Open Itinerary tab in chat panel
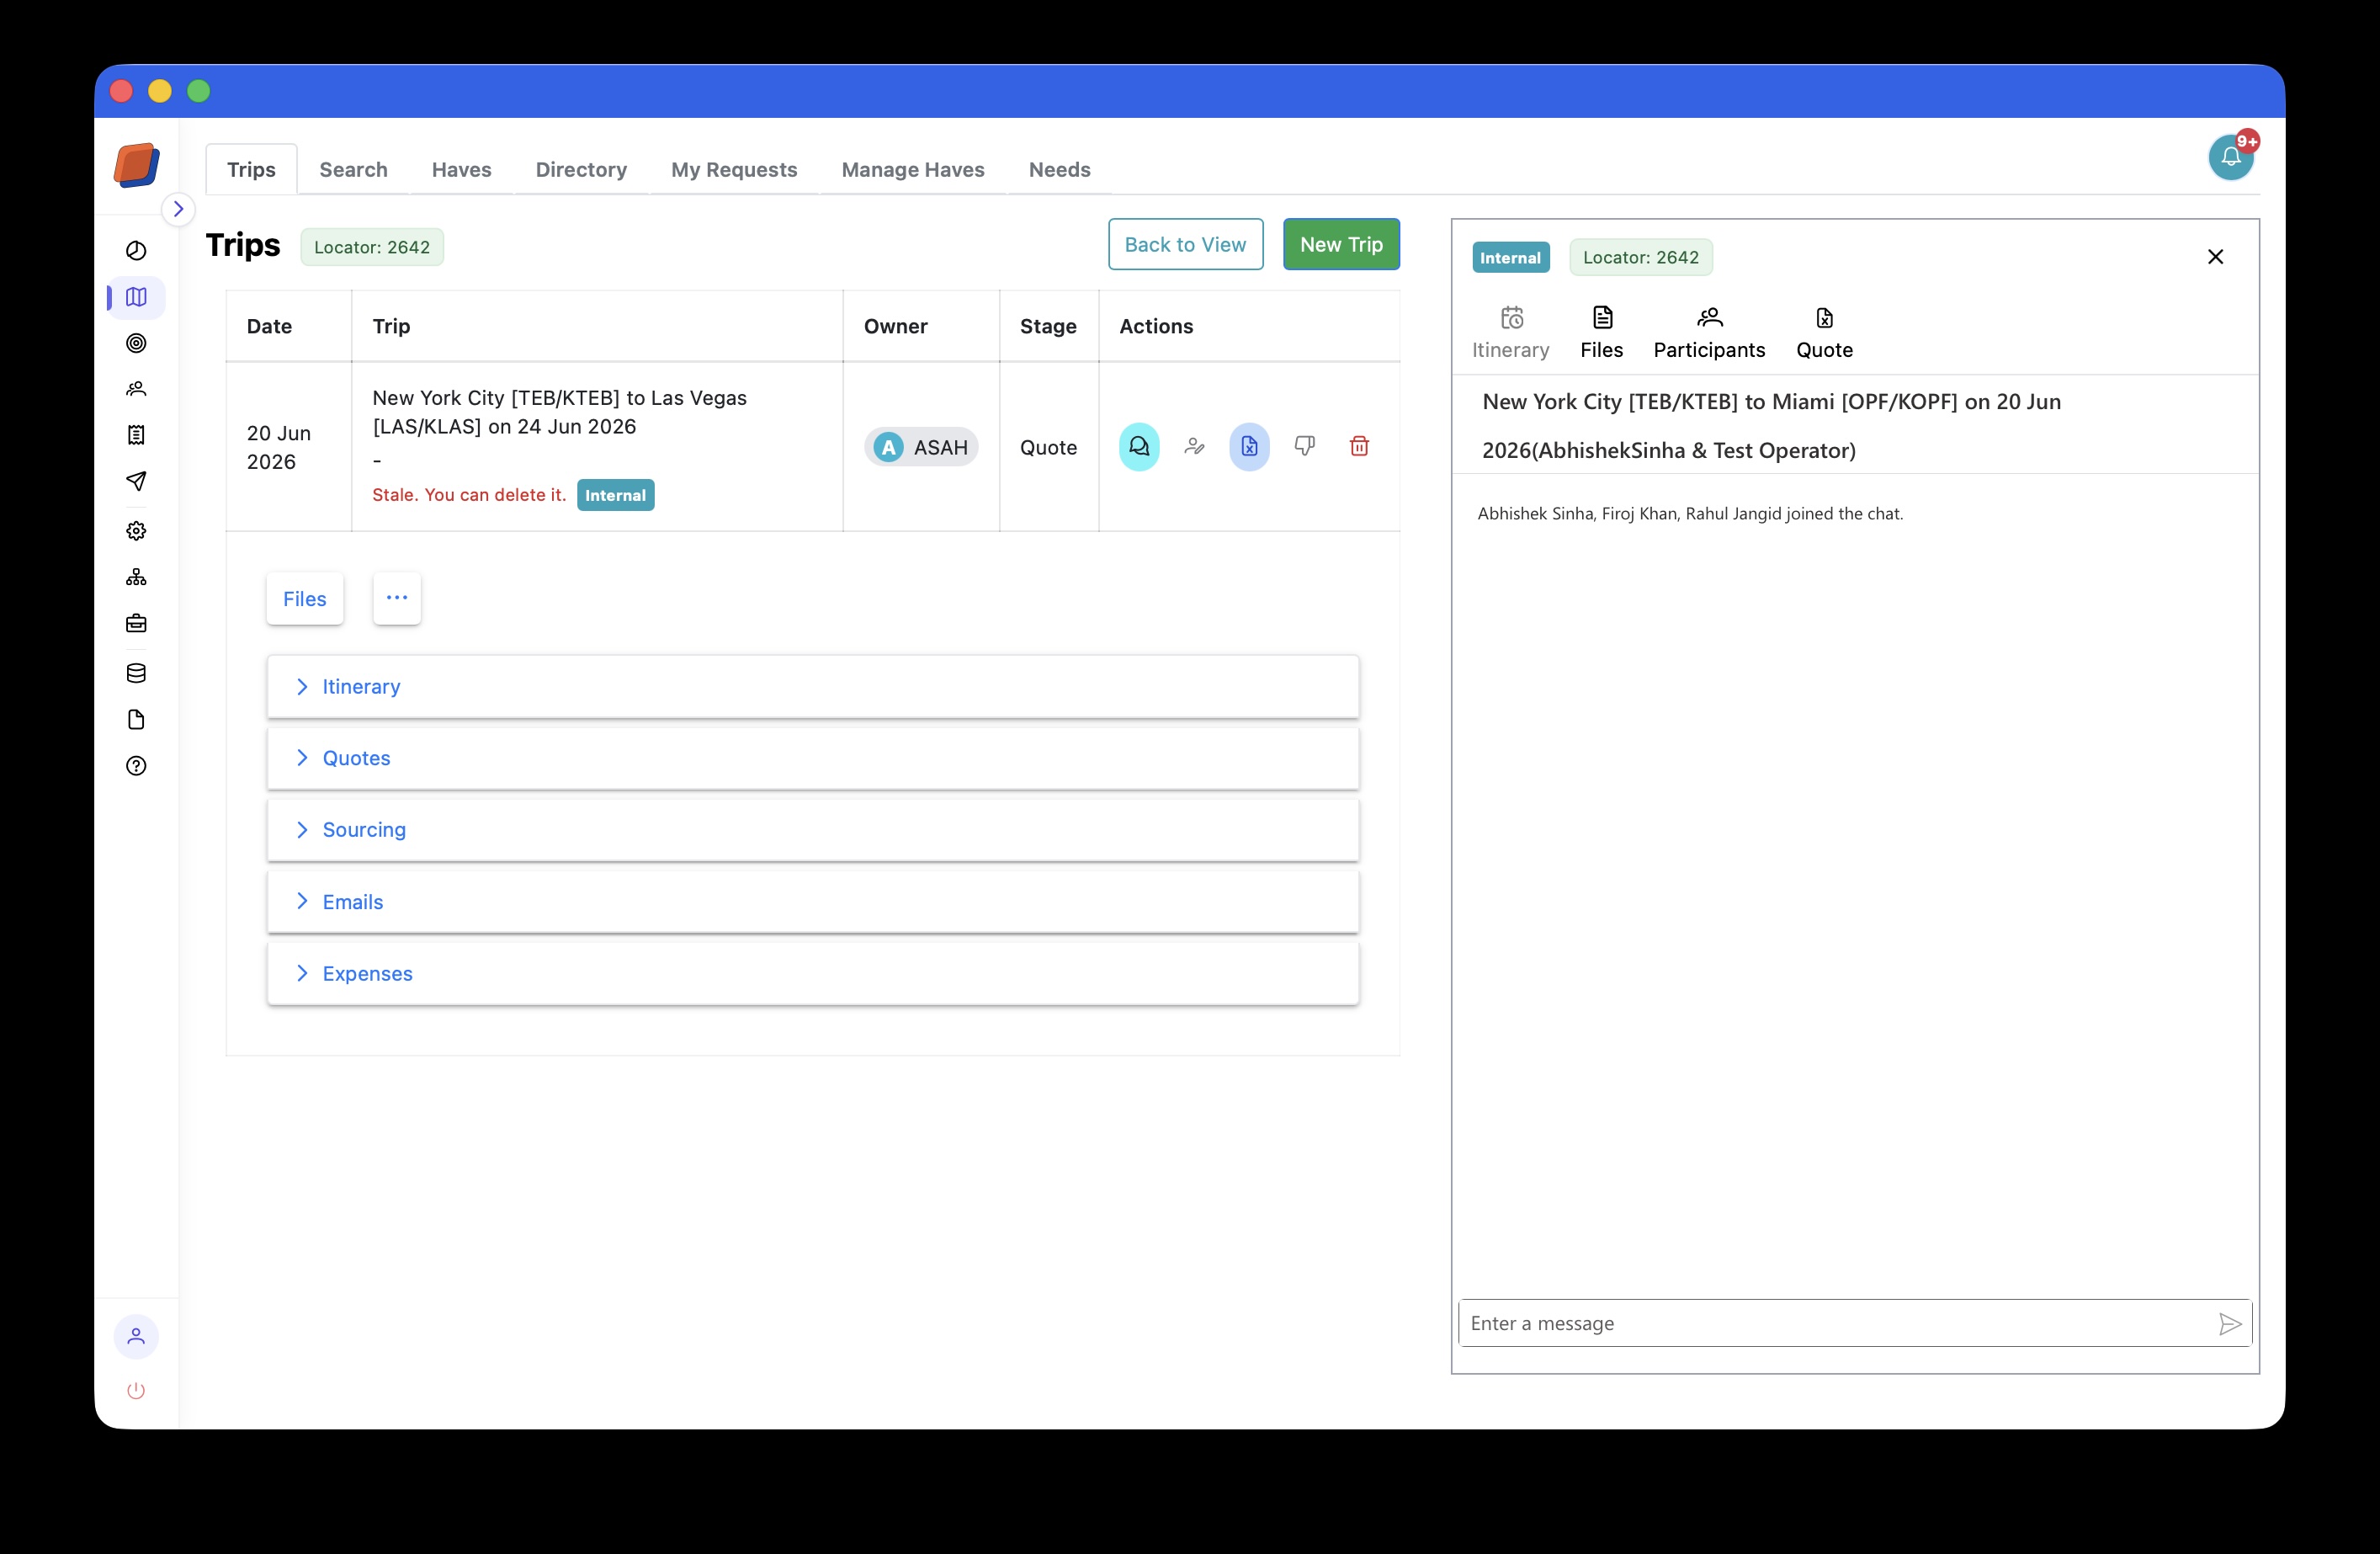Screen dimensions: 2380x1554 click(x=1510, y=333)
